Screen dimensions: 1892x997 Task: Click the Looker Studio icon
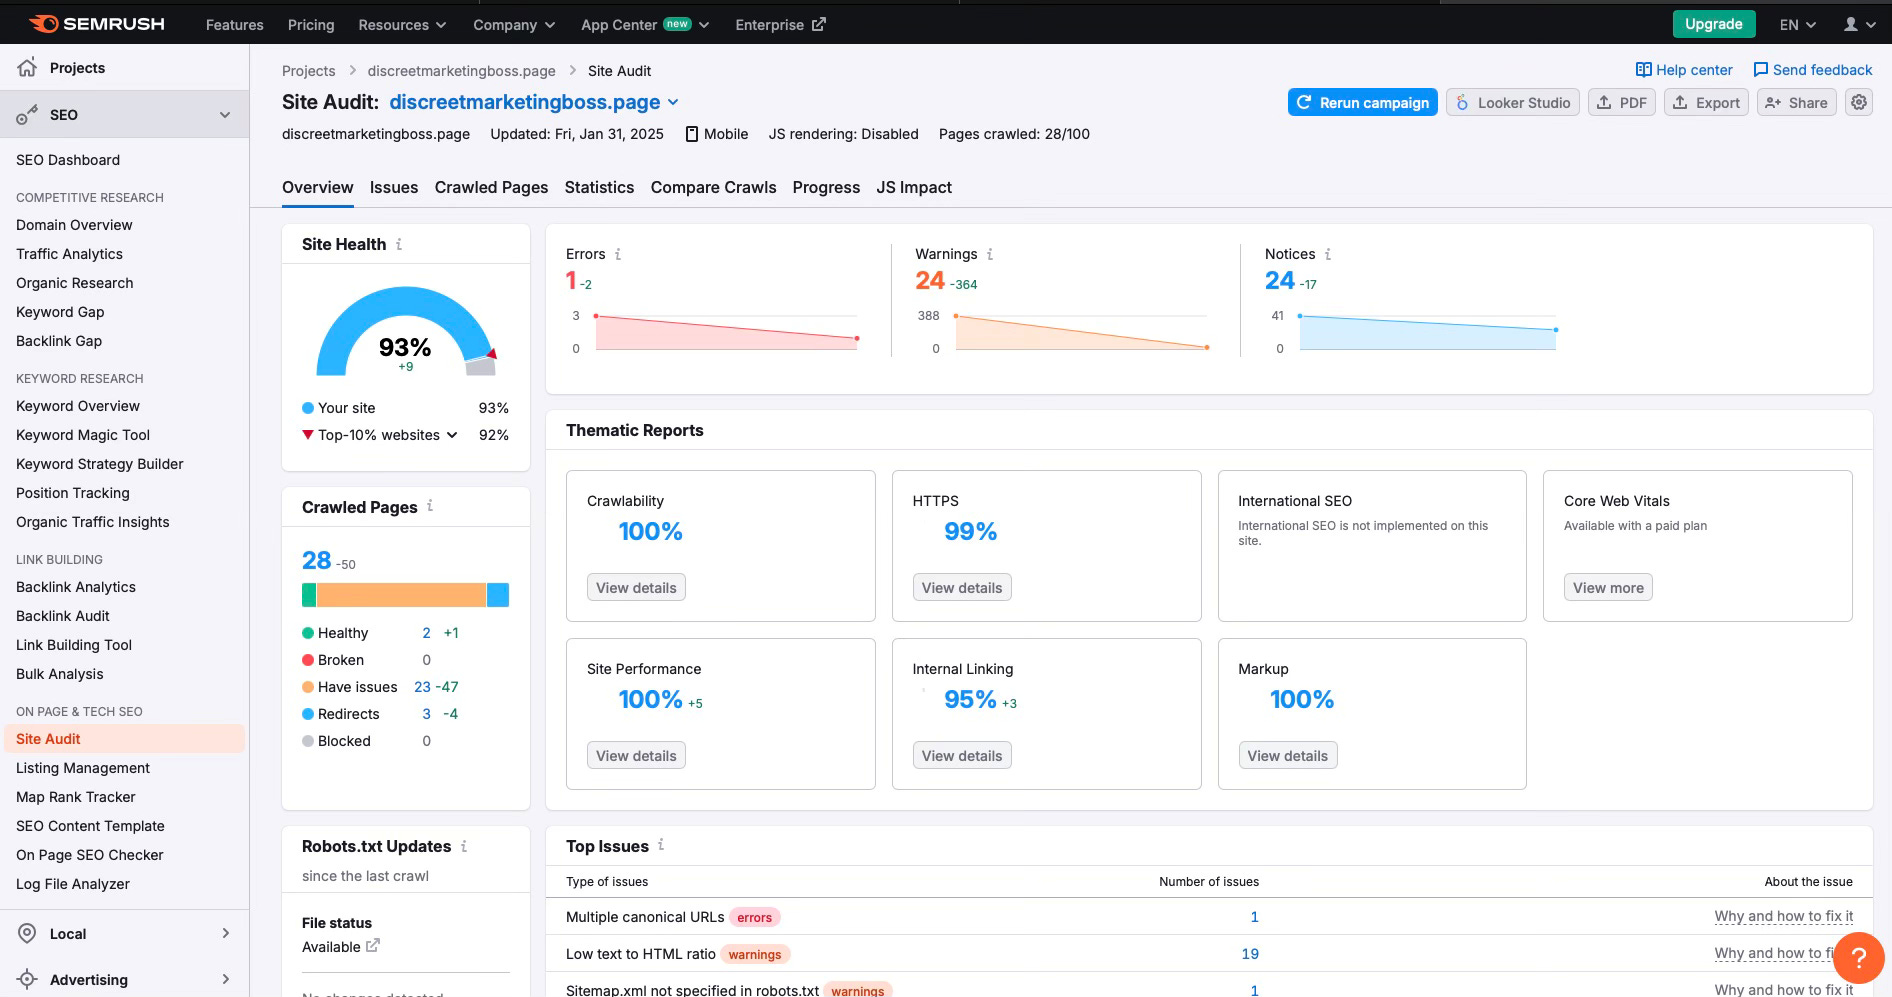(1462, 102)
